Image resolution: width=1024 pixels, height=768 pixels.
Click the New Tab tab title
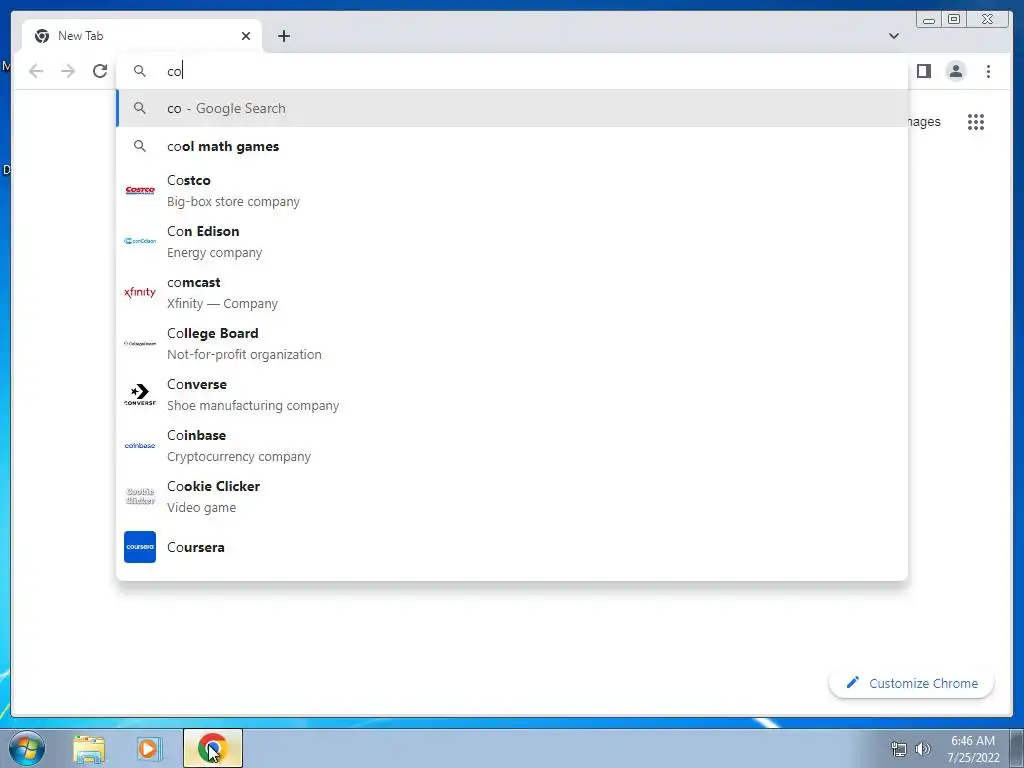click(80, 36)
